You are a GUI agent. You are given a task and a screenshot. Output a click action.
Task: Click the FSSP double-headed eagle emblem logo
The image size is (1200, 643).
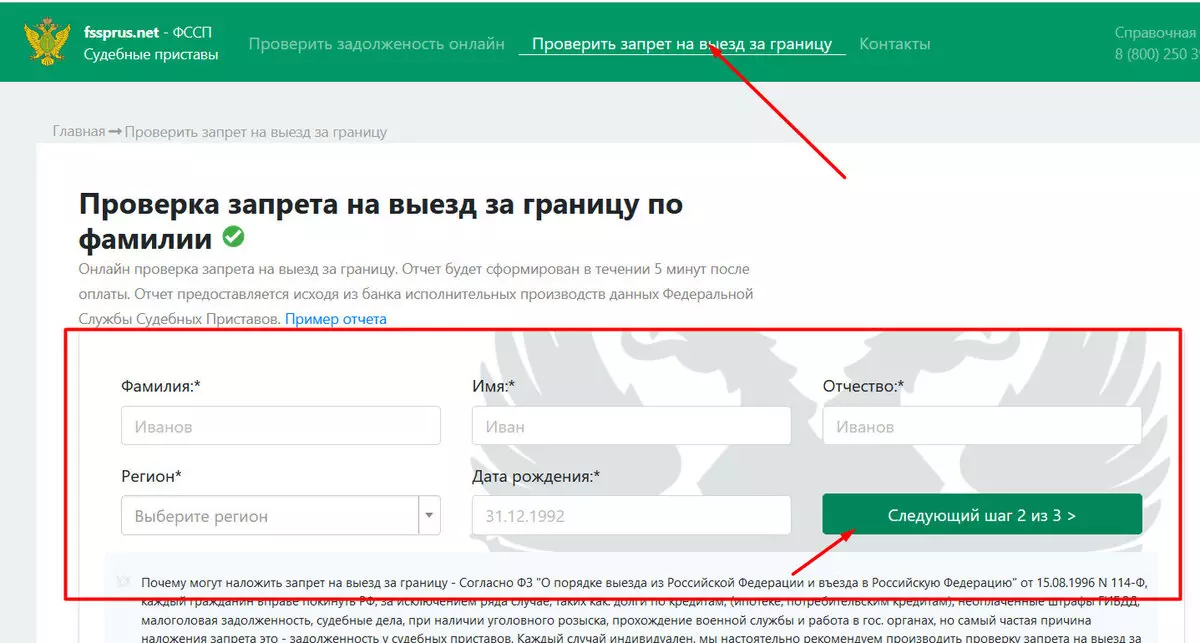(47, 43)
